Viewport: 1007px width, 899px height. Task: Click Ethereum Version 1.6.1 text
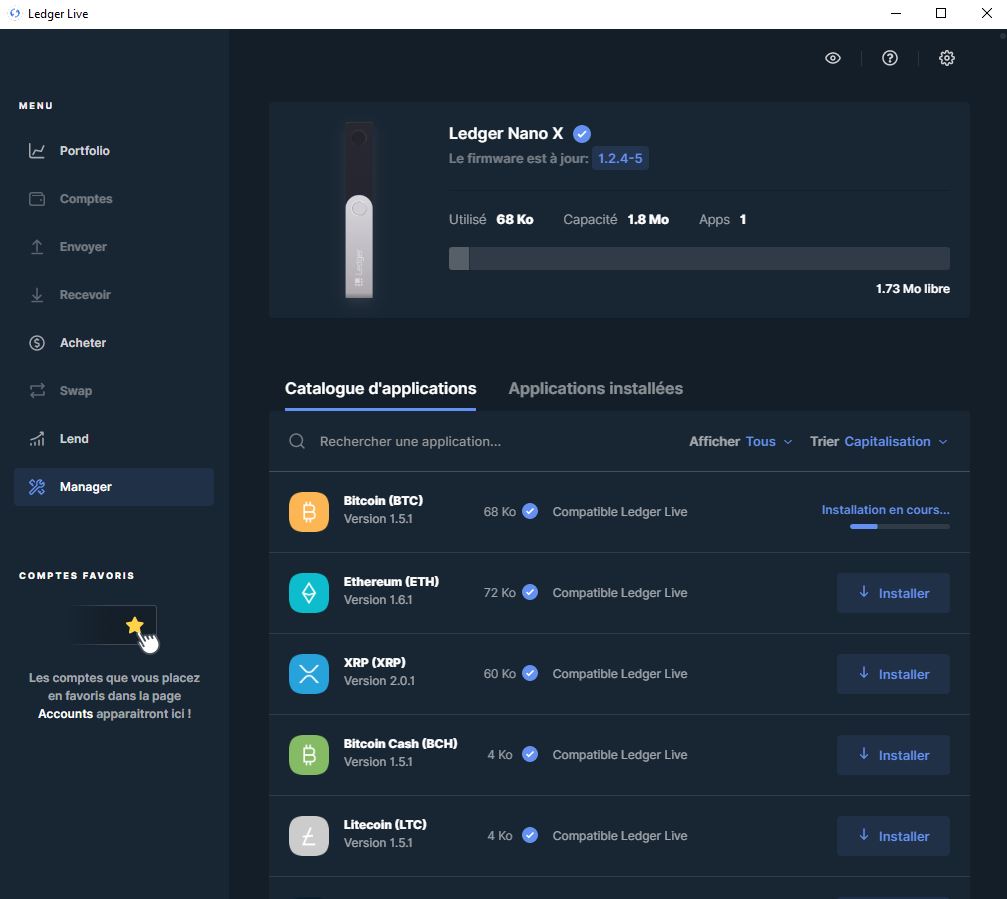click(378, 600)
